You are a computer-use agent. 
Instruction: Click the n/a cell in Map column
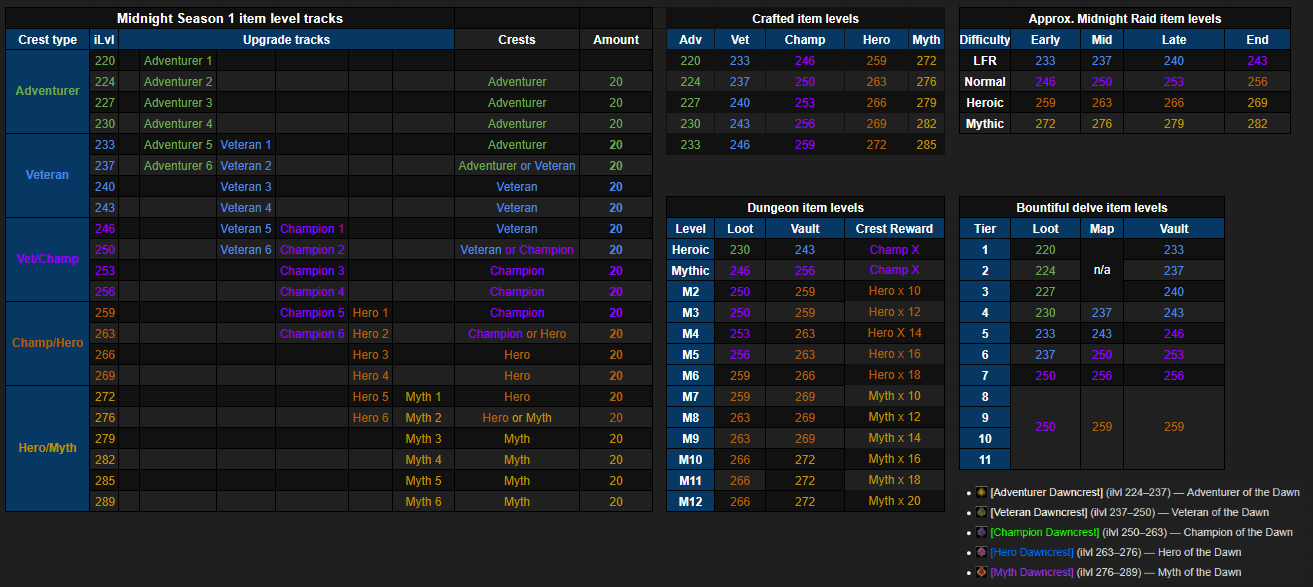(x=1101, y=270)
